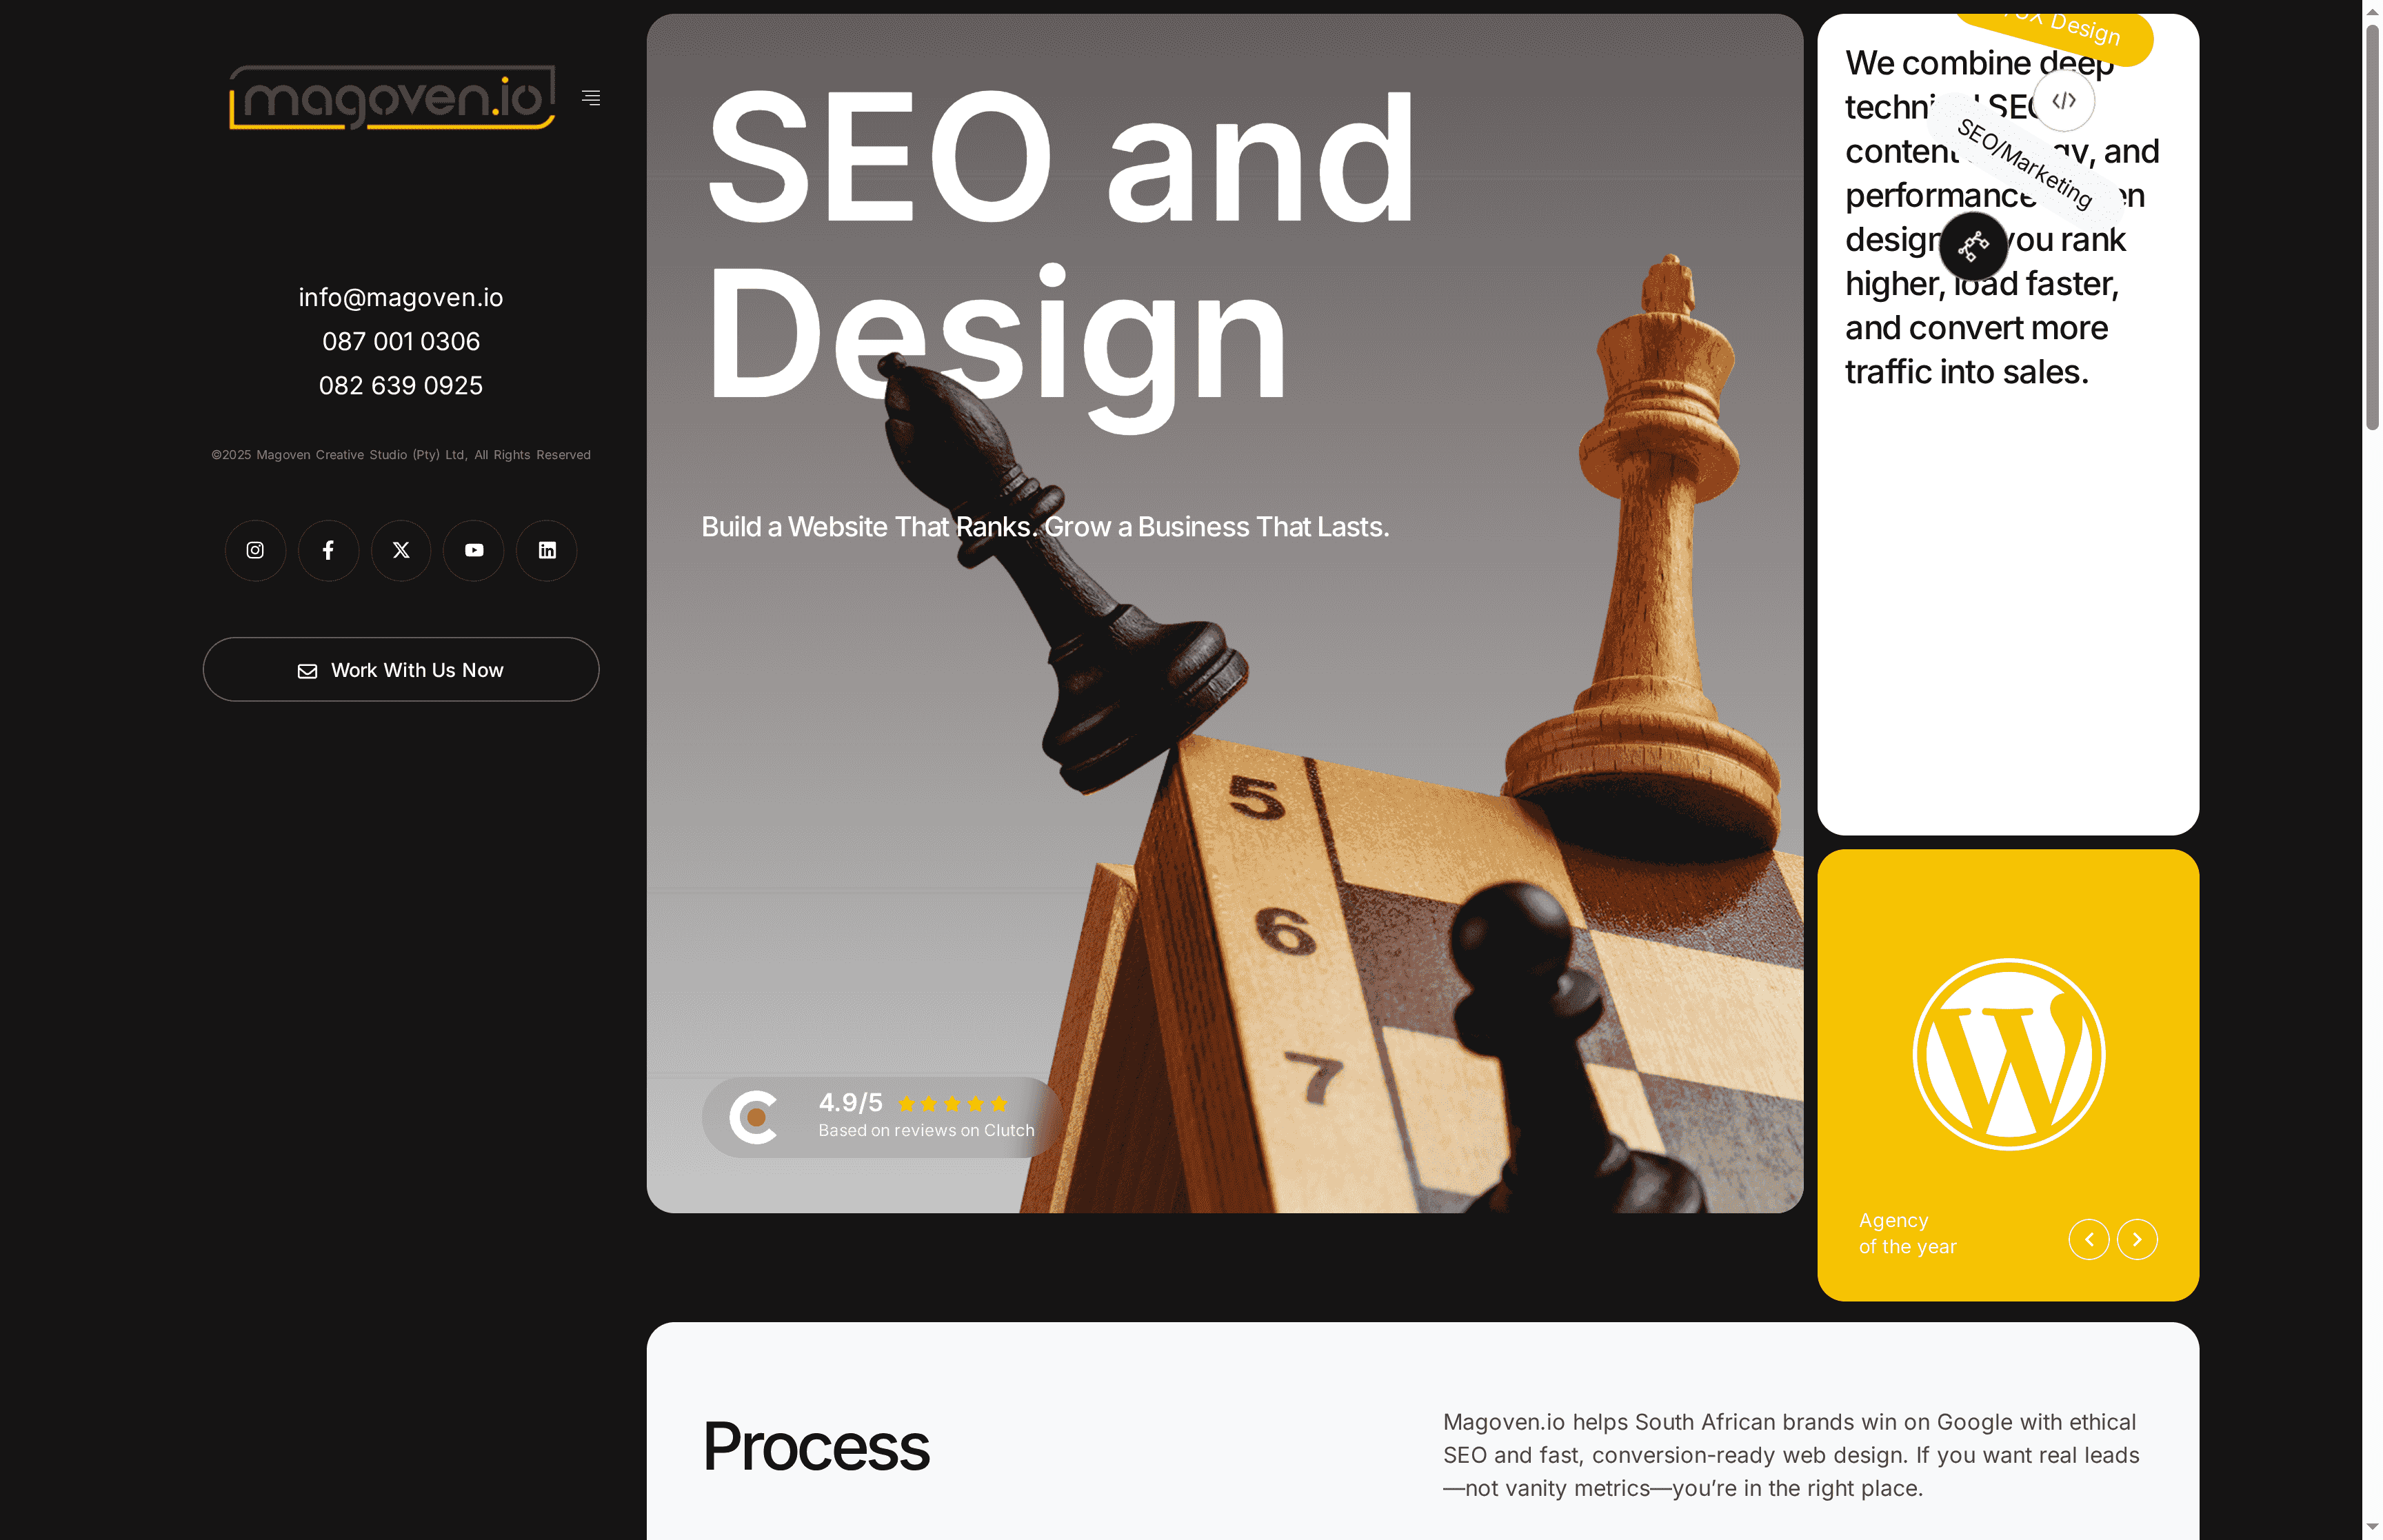
Task: Open the Facebook social icon
Action: click(x=328, y=550)
